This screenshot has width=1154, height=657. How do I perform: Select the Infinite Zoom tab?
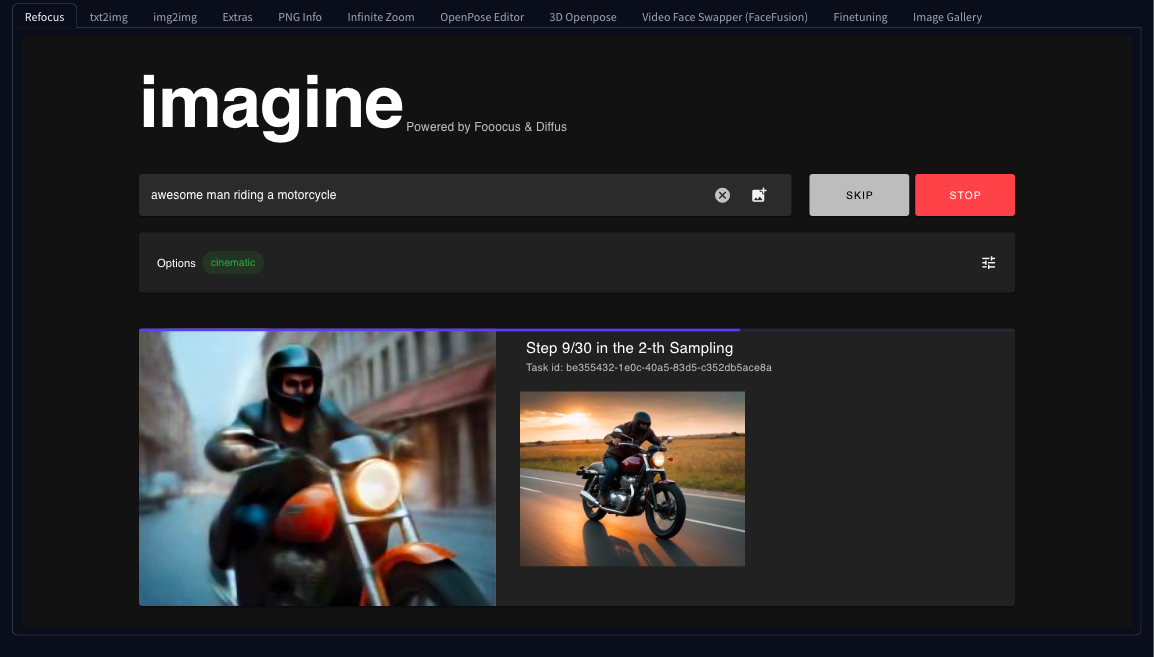[380, 16]
